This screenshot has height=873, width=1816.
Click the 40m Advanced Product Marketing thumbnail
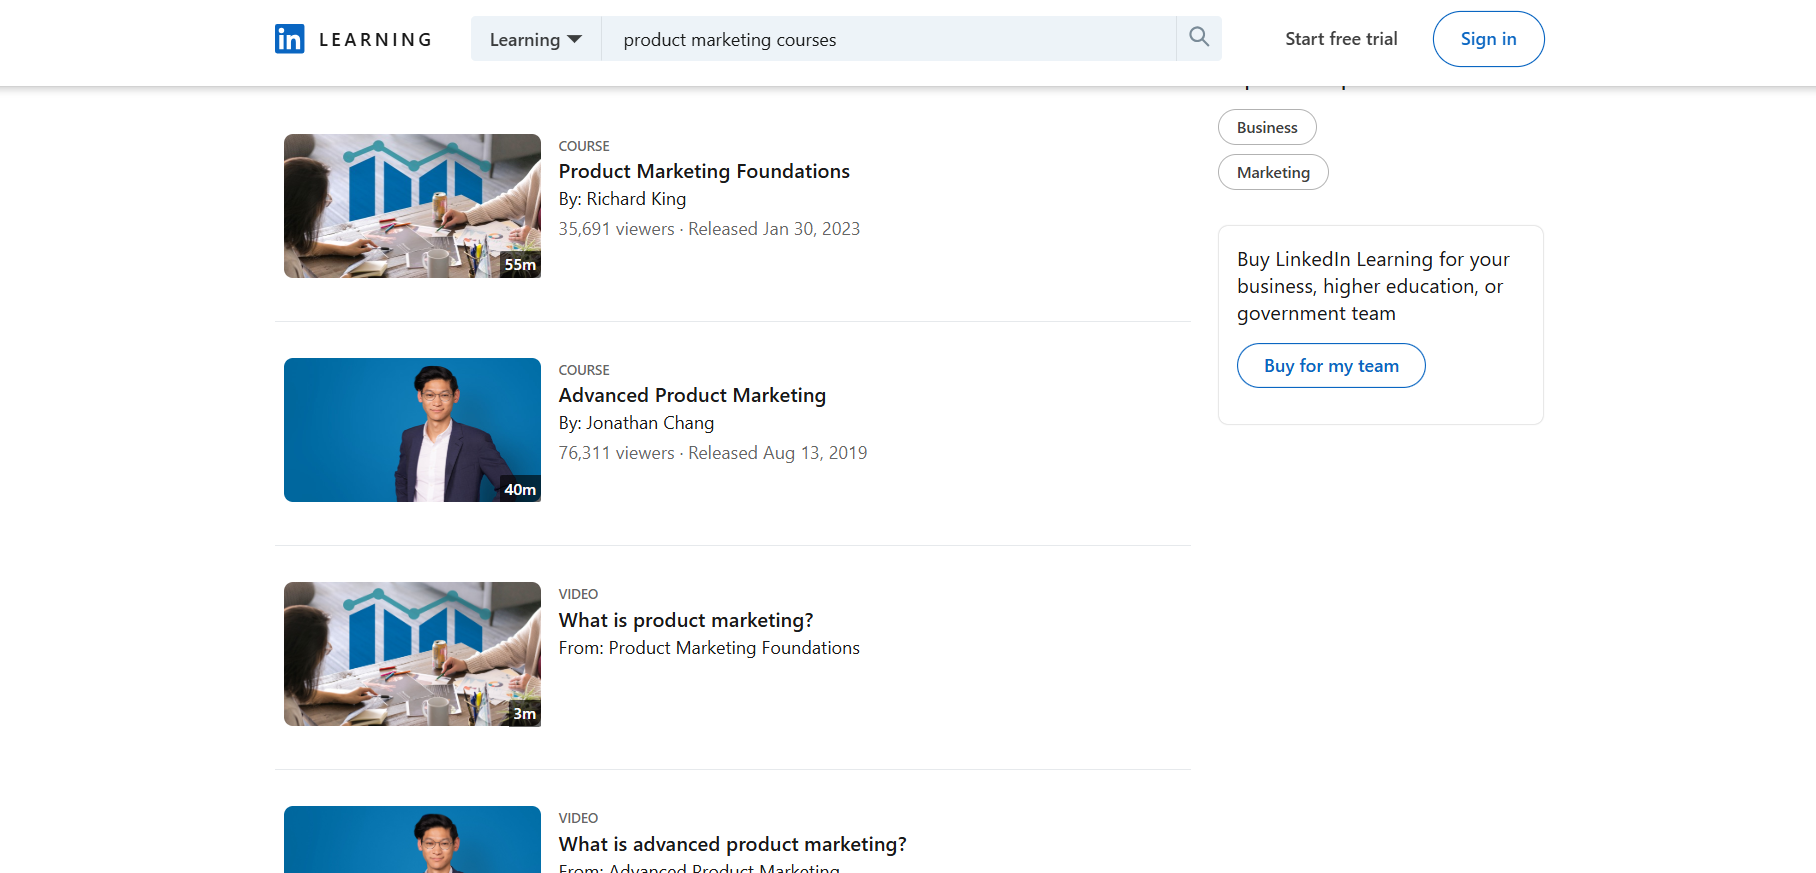(412, 430)
